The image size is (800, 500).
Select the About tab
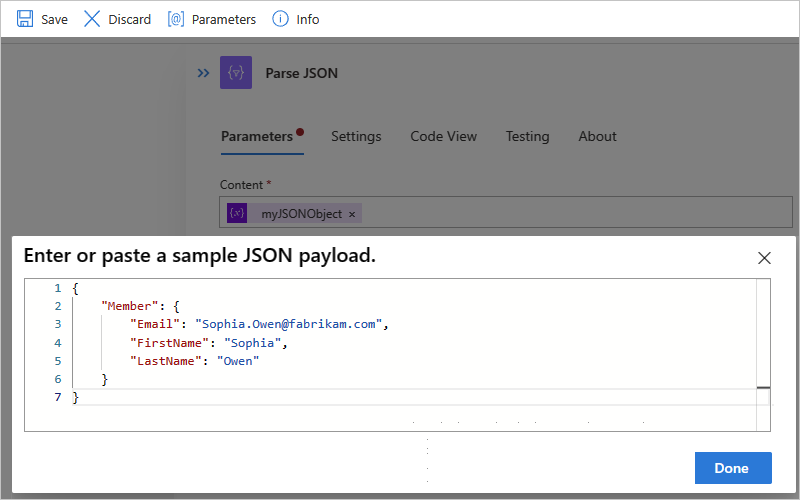[597, 136]
